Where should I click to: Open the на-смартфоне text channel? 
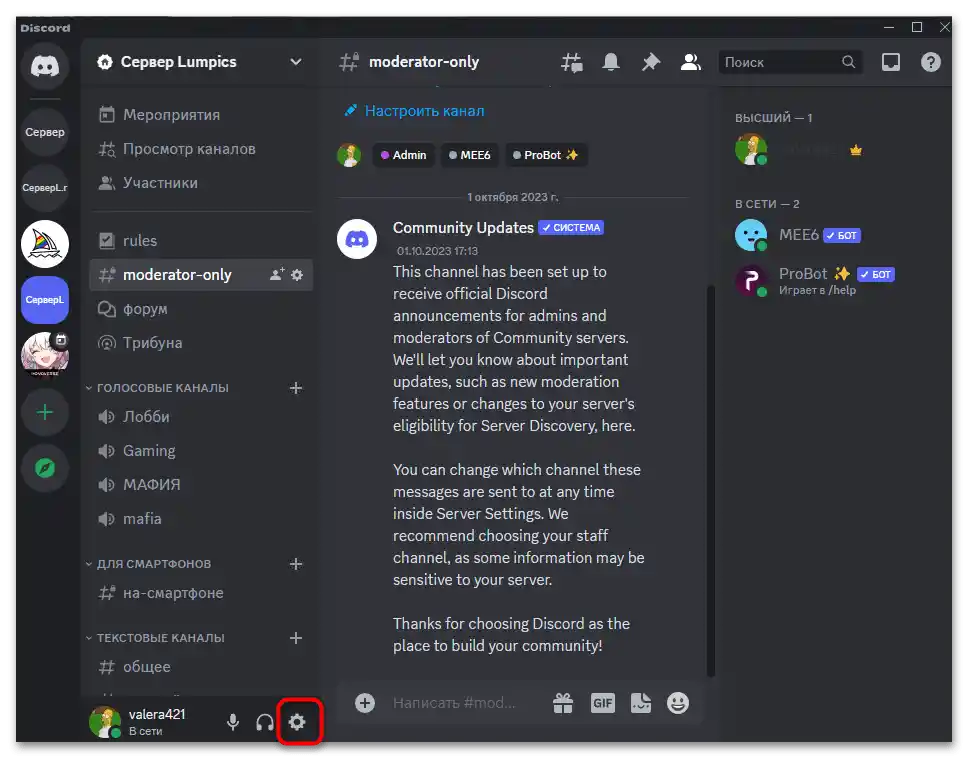(x=201, y=593)
